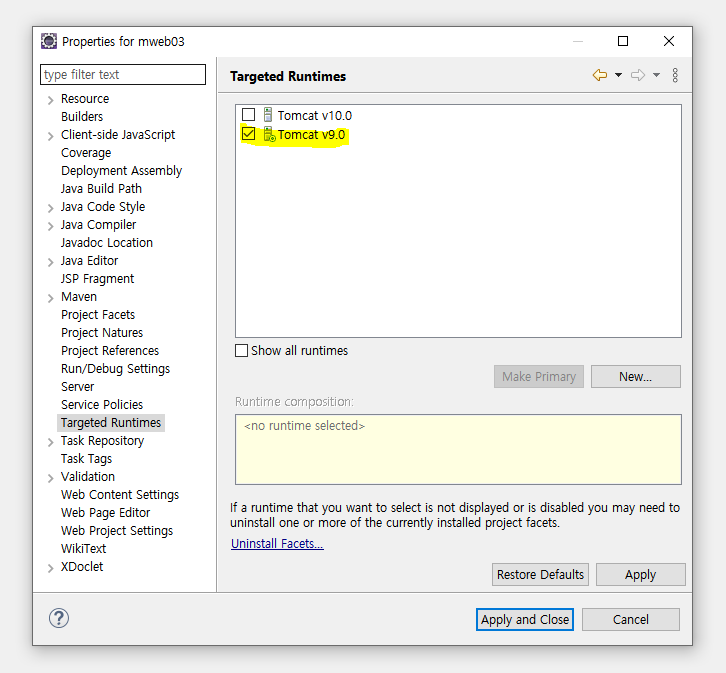
Task: Click the back navigation arrow icon
Action: pos(600,75)
